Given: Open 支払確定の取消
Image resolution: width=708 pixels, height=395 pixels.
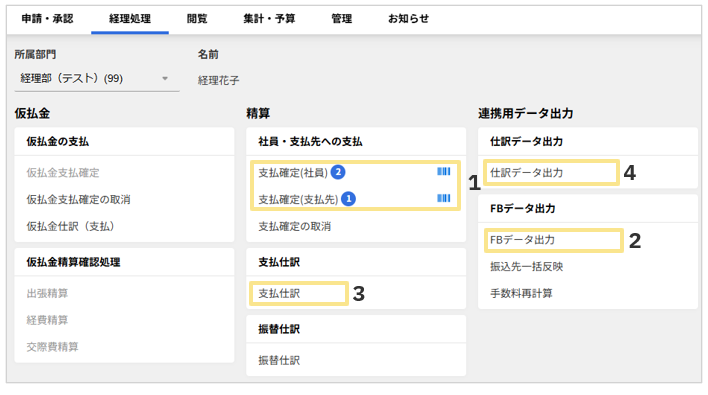Looking at the screenshot, I should coord(294,226).
